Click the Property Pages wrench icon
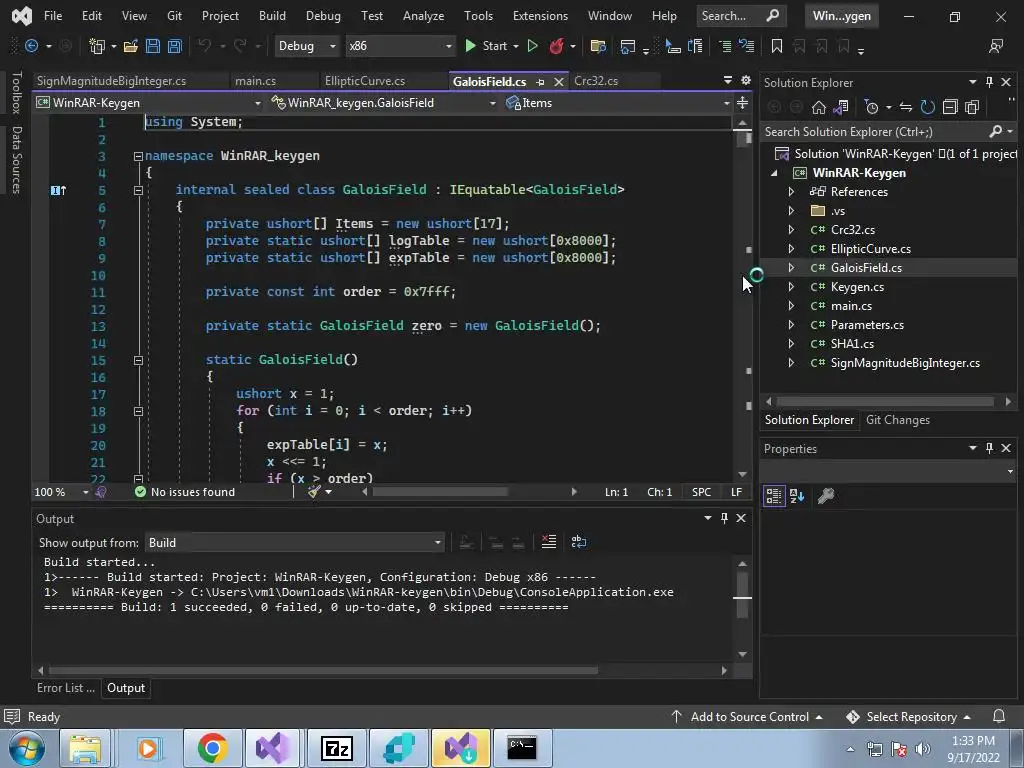 (x=825, y=496)
